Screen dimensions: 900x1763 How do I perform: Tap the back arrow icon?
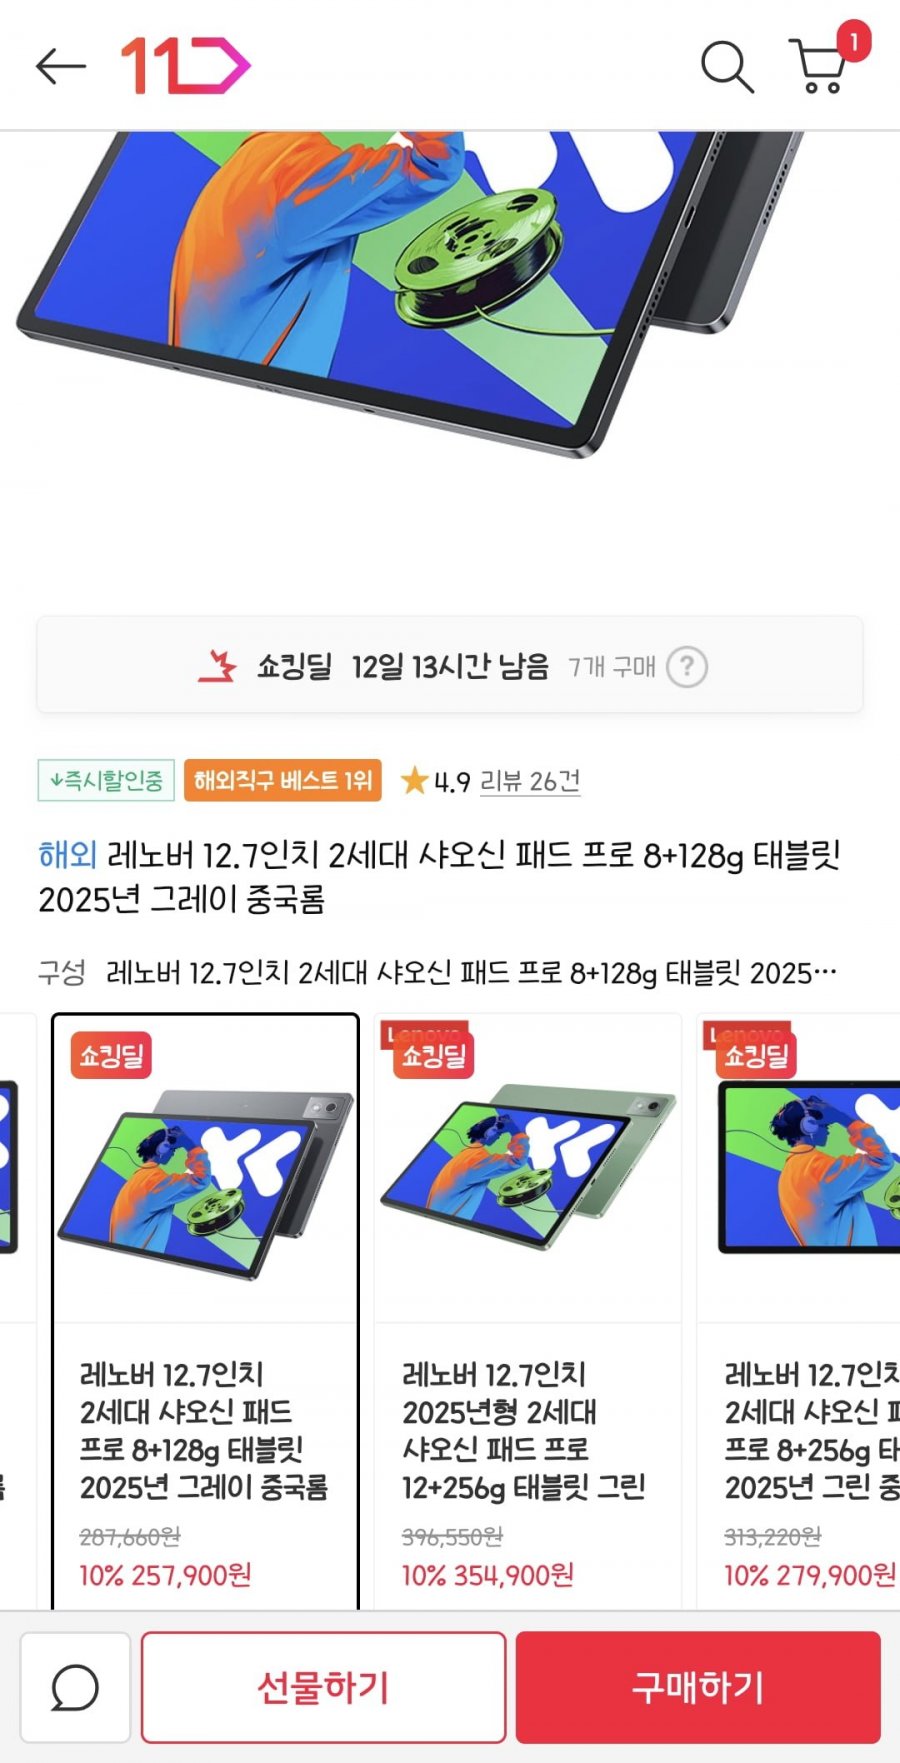click(60, 66)
